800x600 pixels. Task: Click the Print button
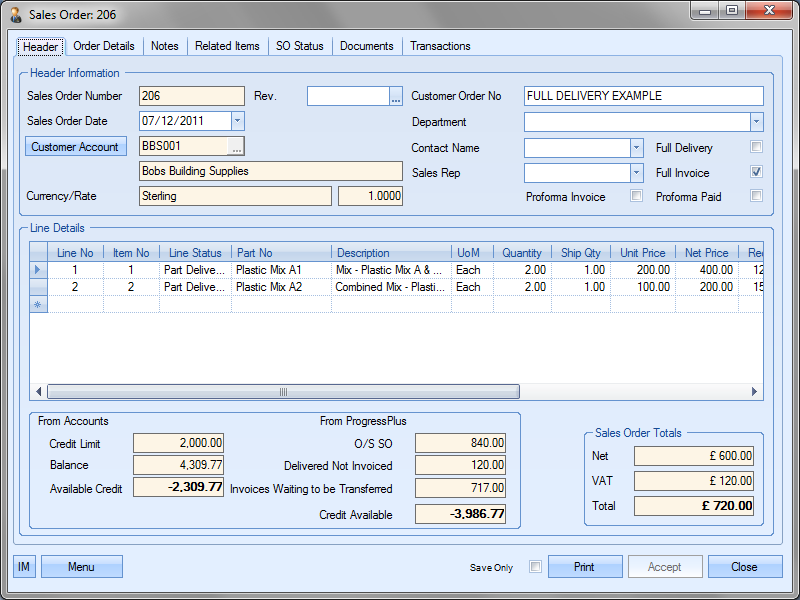pos(585,567)
